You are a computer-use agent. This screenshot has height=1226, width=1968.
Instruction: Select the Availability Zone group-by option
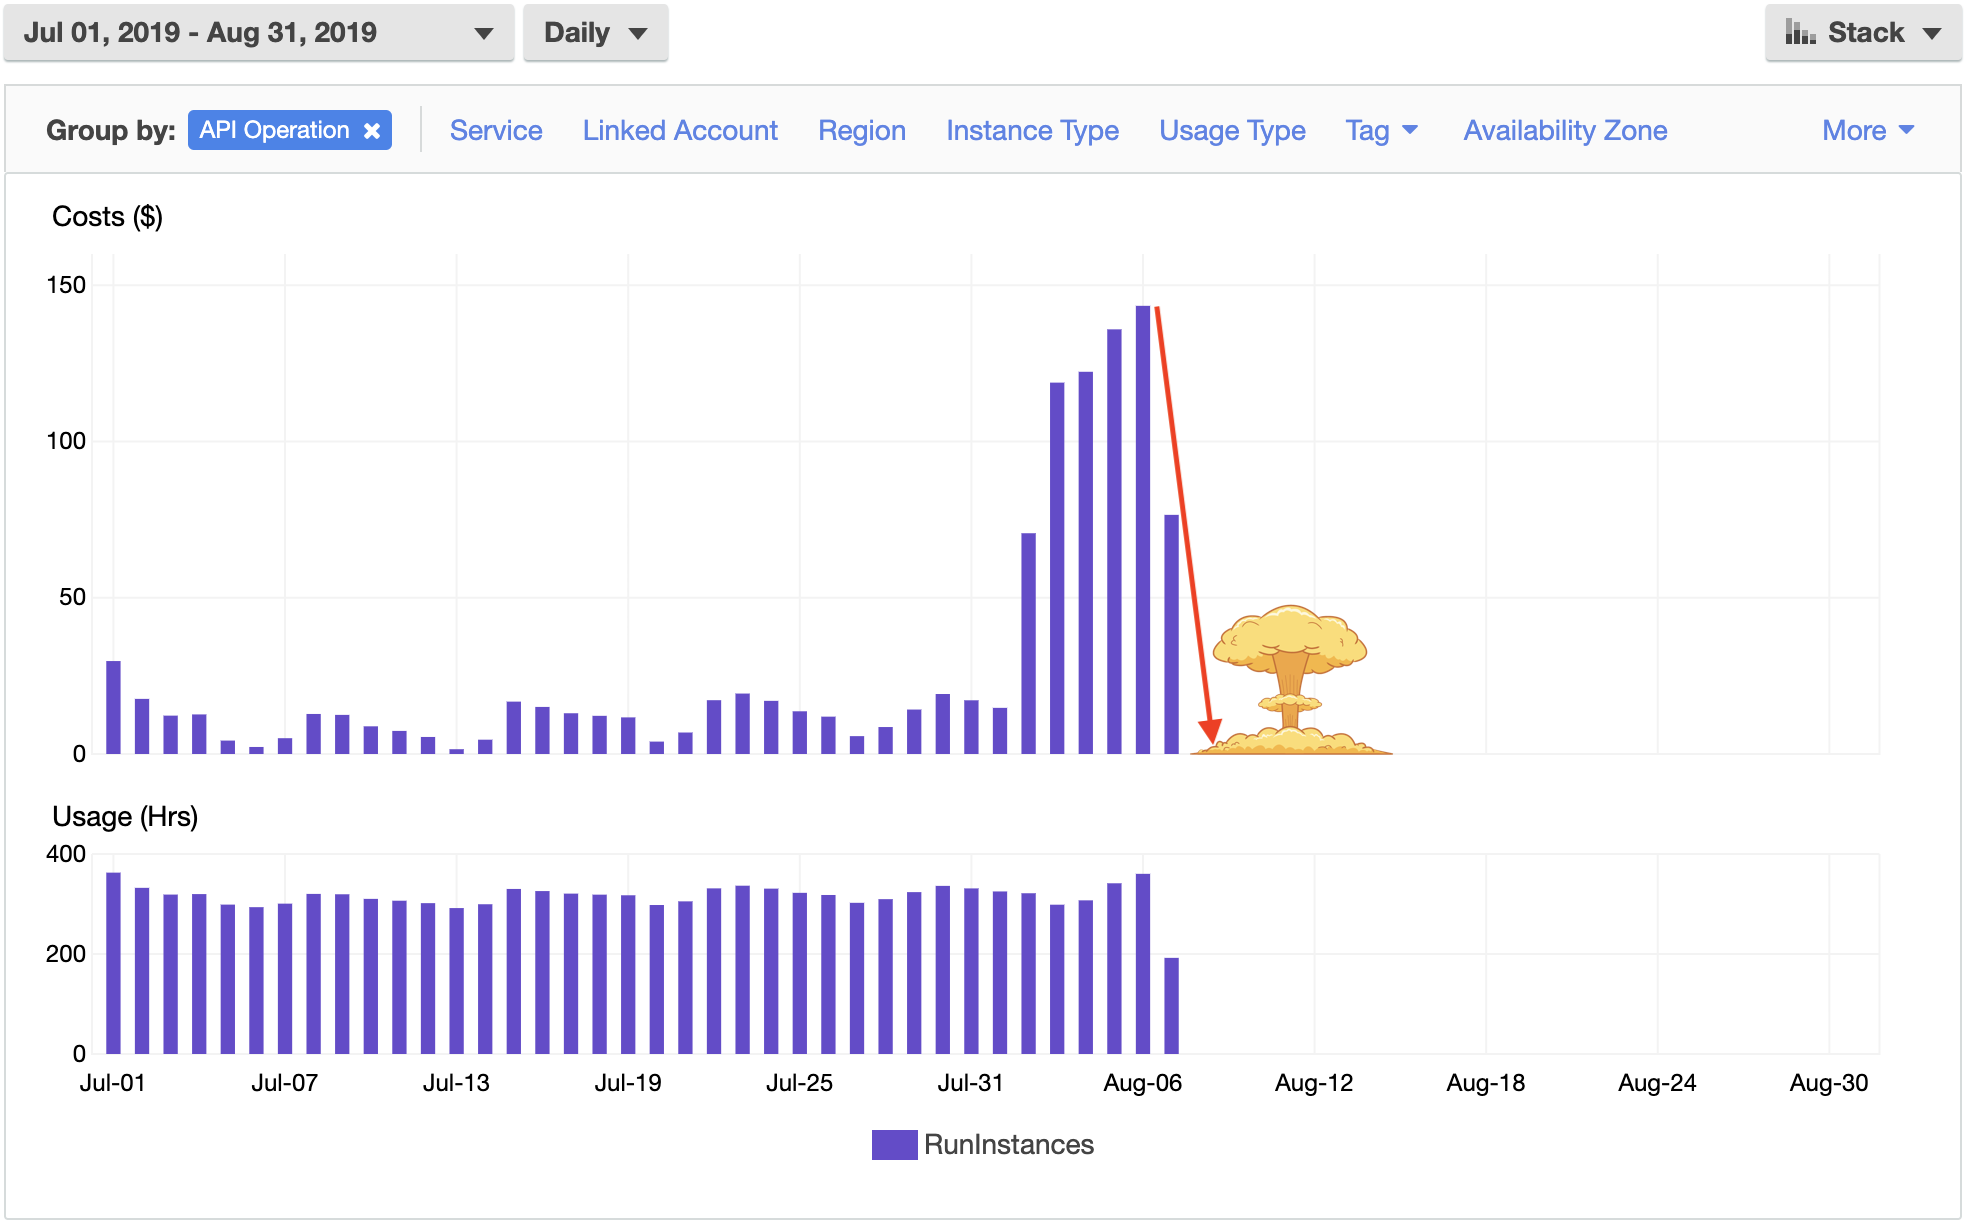[x=1564, y=131]
